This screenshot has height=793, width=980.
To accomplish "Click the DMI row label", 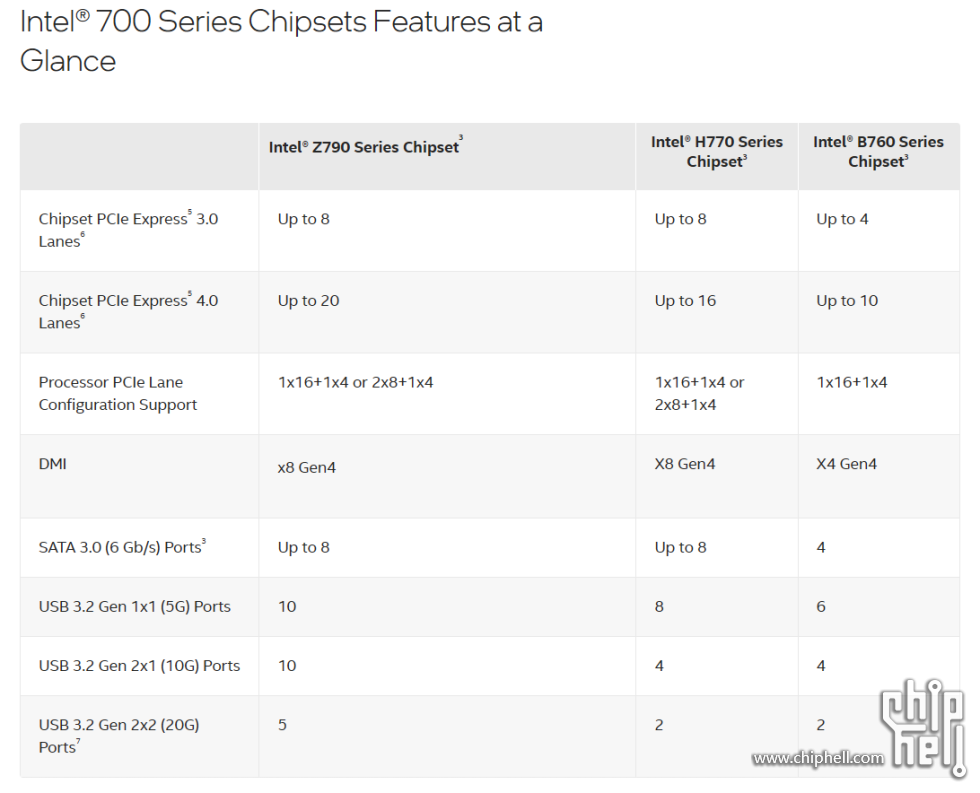I will point(52,464).
